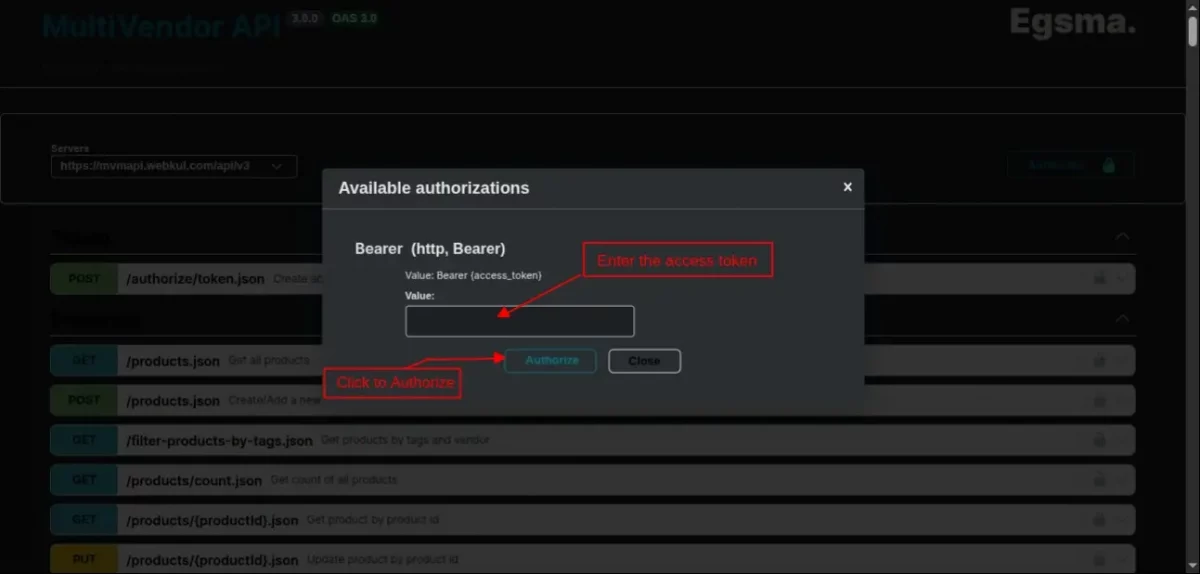Image resolution: width=1200 pixels, height=574 pixels.
Task: Click PUT method badge of /products/{productId}.json
Action: (x=85, y=560)
